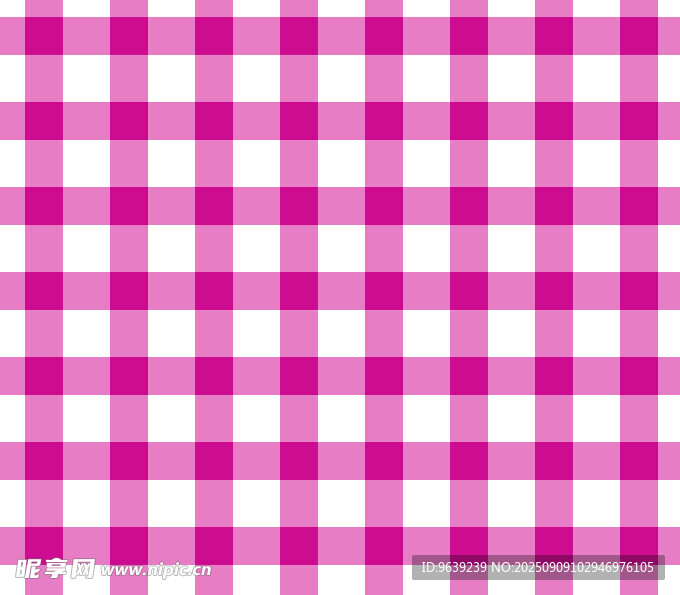The image size is (680, 595).
Task: Pick light pink segment of first horizontal band between first two stripes
Action: [86, 36]
